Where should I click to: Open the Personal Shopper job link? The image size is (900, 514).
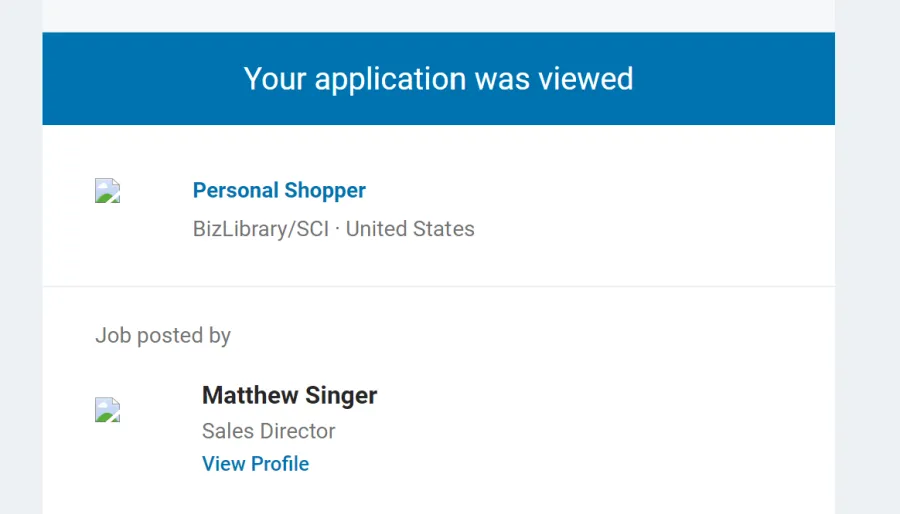(279, 190)
